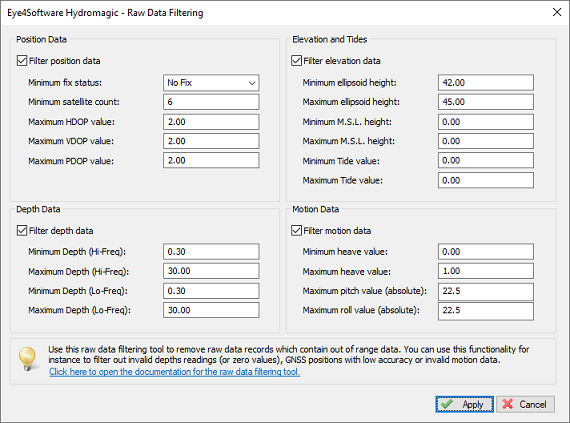Screen dimensions: 570x423
Task: Select the Maximum heave value field
Action: [486, 271]
